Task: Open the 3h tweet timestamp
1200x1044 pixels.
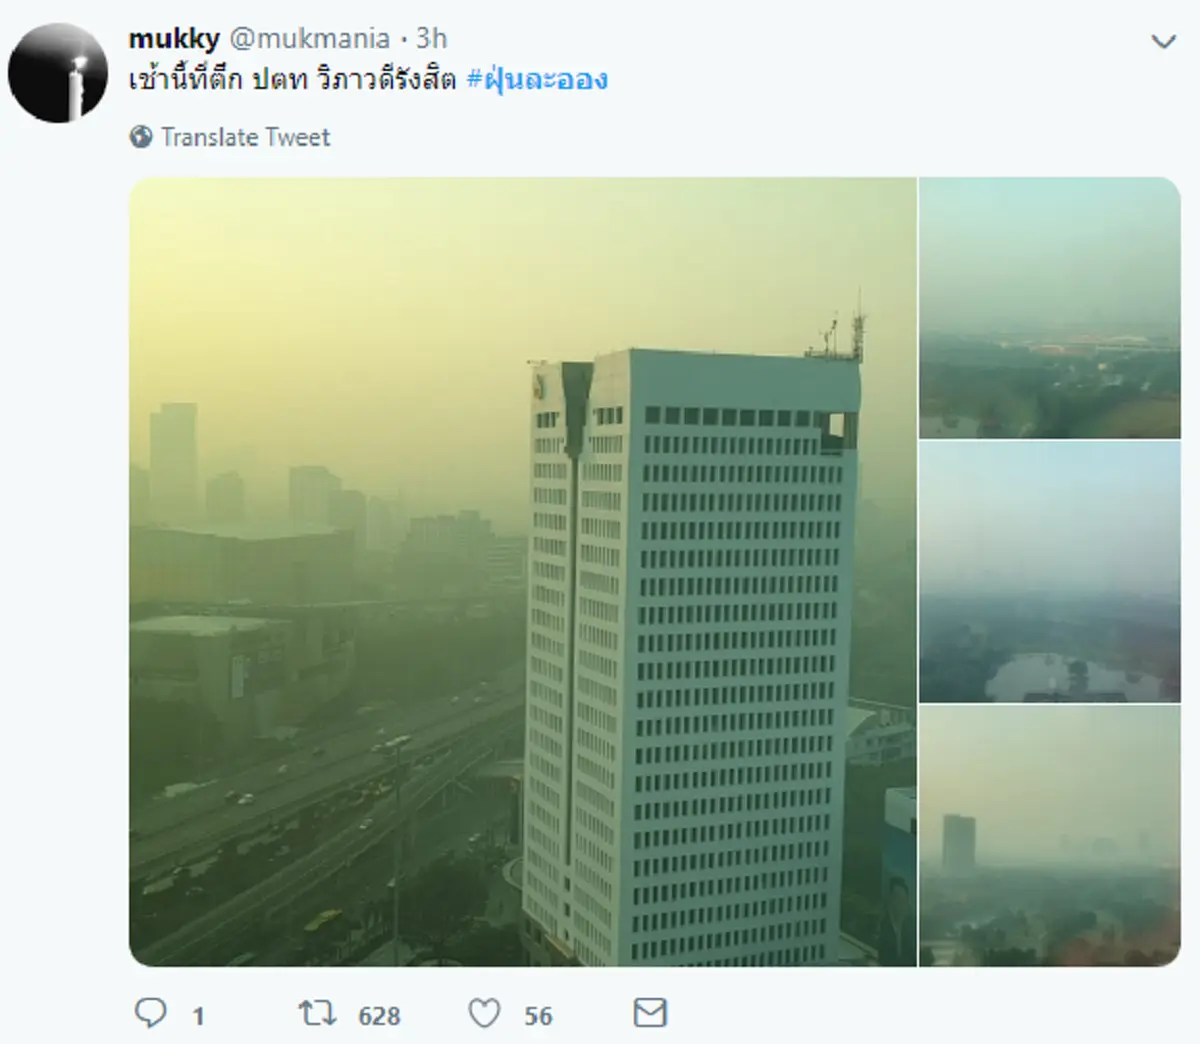Action: pos(432,38)
